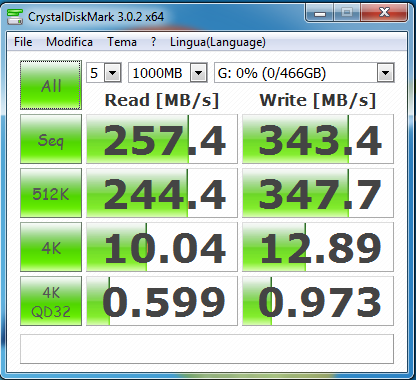This screenshot has height=380, width=416.
Task: Select the 4K QD32 write value 0.973
Action: (x=318, y=301)
